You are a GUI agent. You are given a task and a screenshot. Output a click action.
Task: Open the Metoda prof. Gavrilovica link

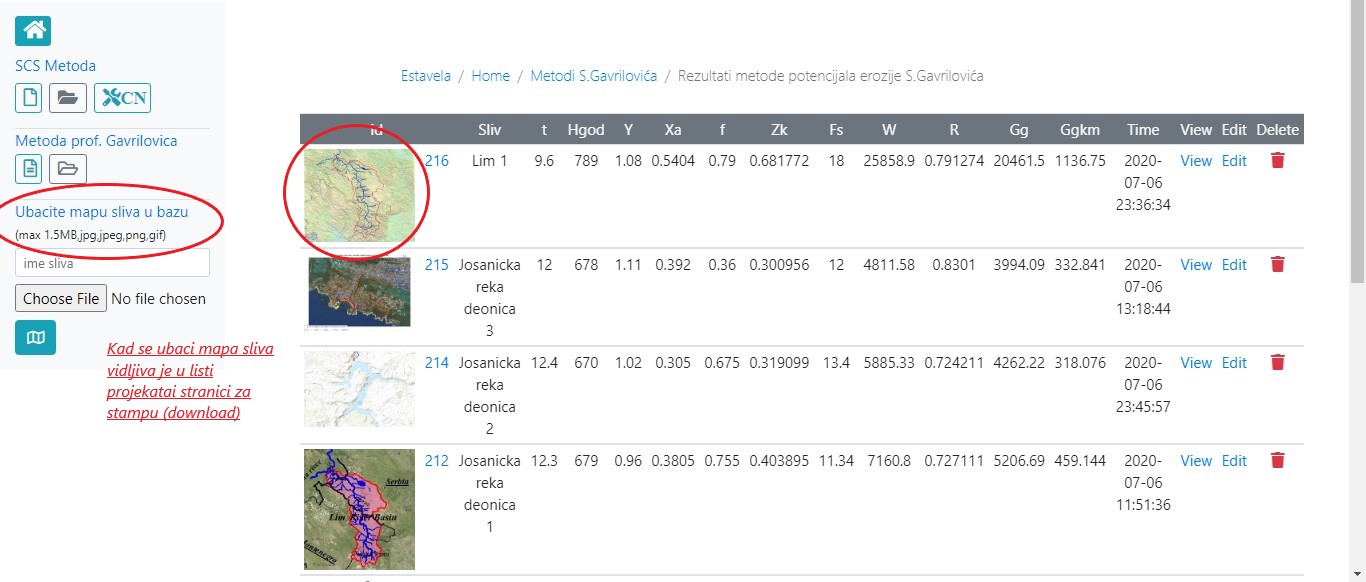[x=96, y=141]
